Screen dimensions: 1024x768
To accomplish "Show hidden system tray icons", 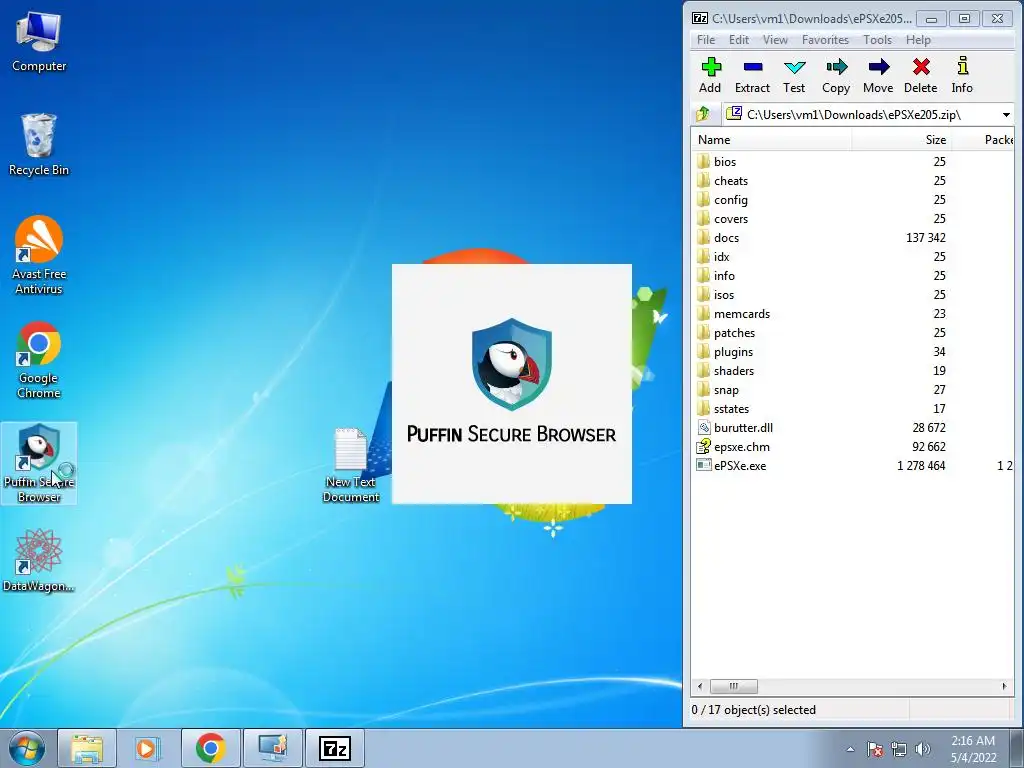I will pos(850,749).
